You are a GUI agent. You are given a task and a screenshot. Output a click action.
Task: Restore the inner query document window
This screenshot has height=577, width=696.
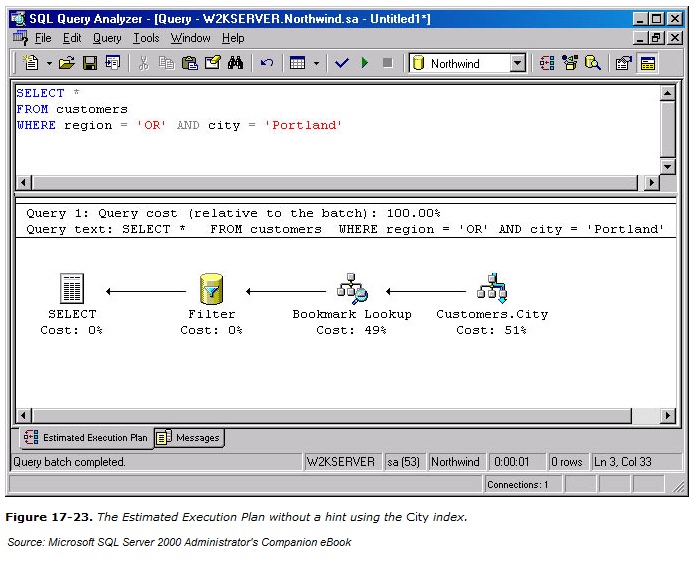pyautogui.click(x=656, y=38)
